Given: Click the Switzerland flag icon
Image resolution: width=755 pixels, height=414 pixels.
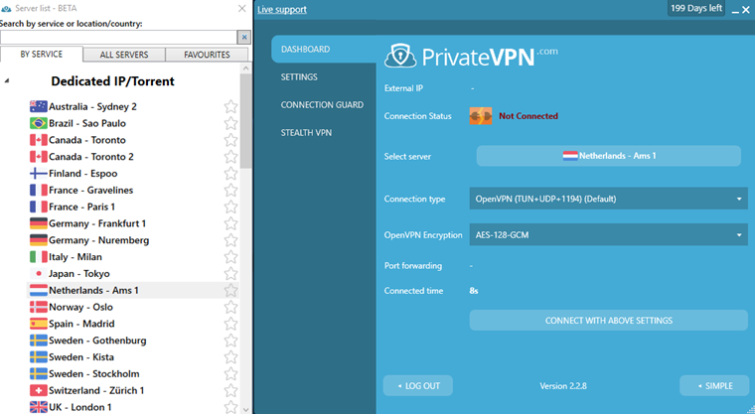Looking at the screenshot, I should coord(39,390).
